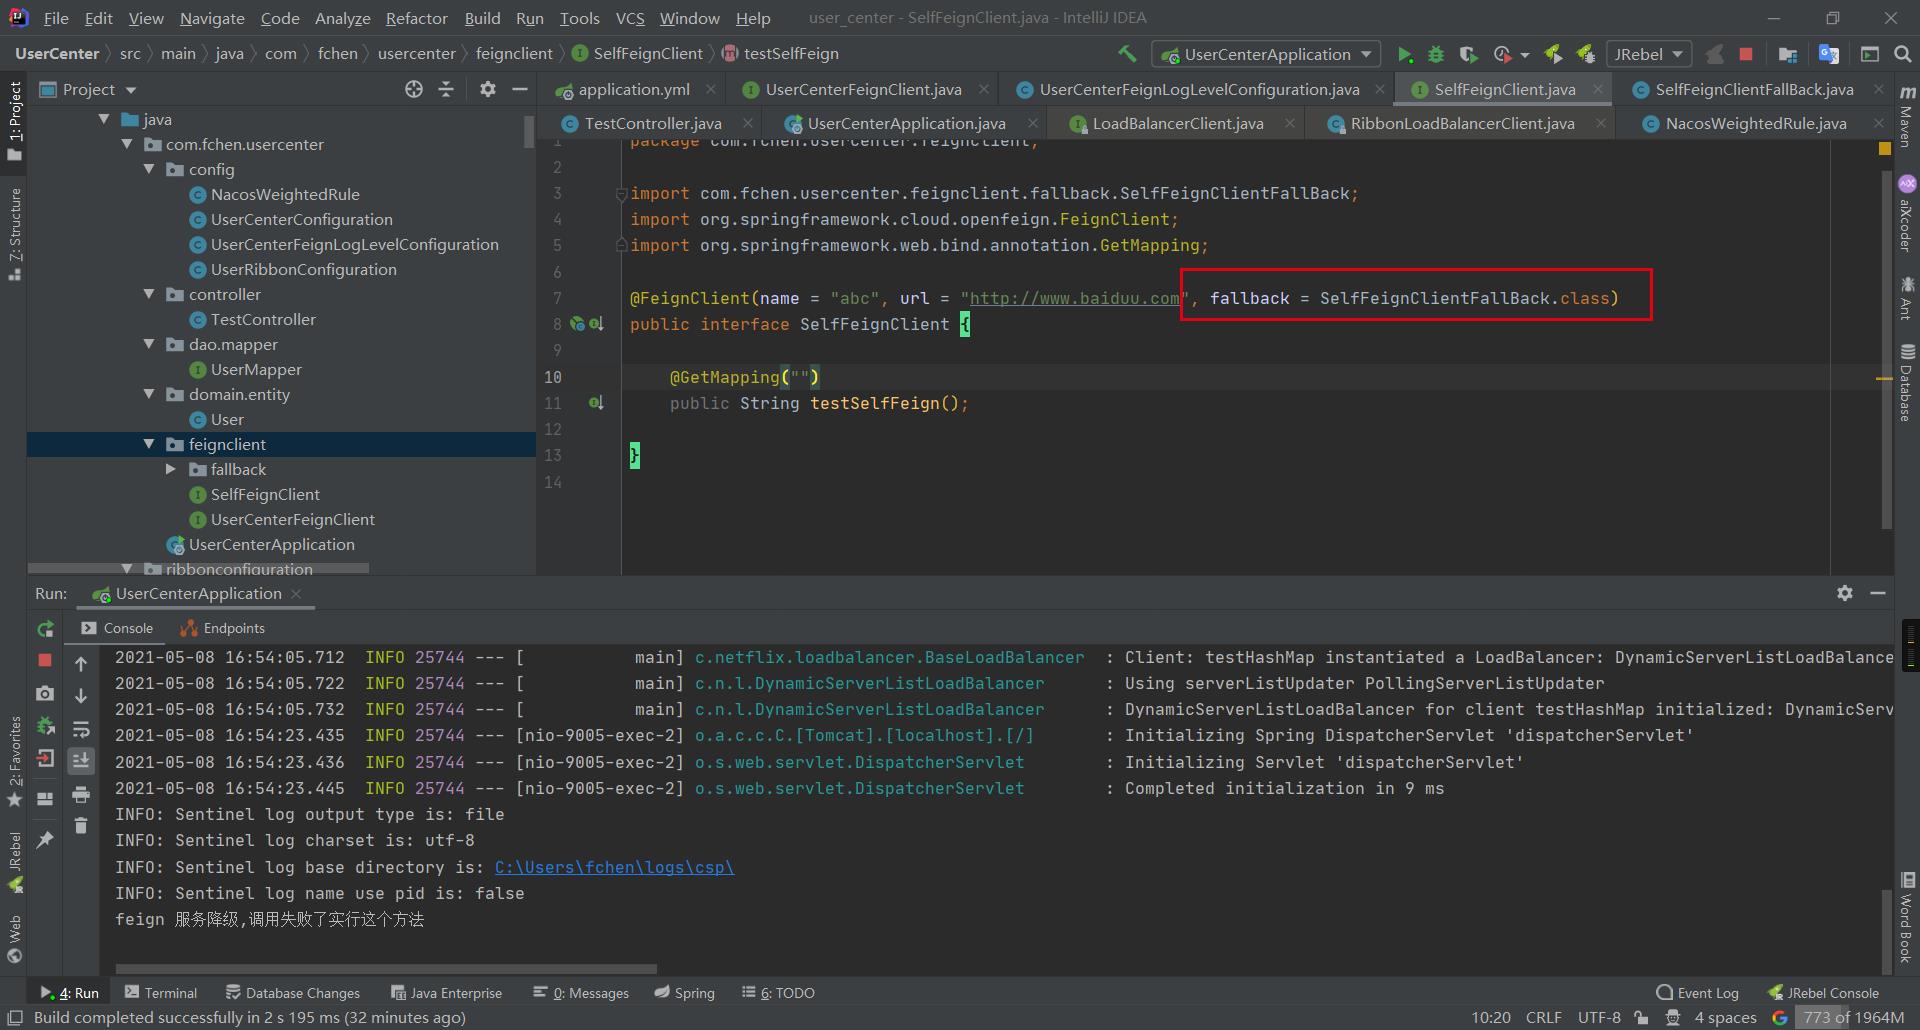
Task: Toggle the Structure tool window
Action: pyautogui.click(x=14, y=234)
